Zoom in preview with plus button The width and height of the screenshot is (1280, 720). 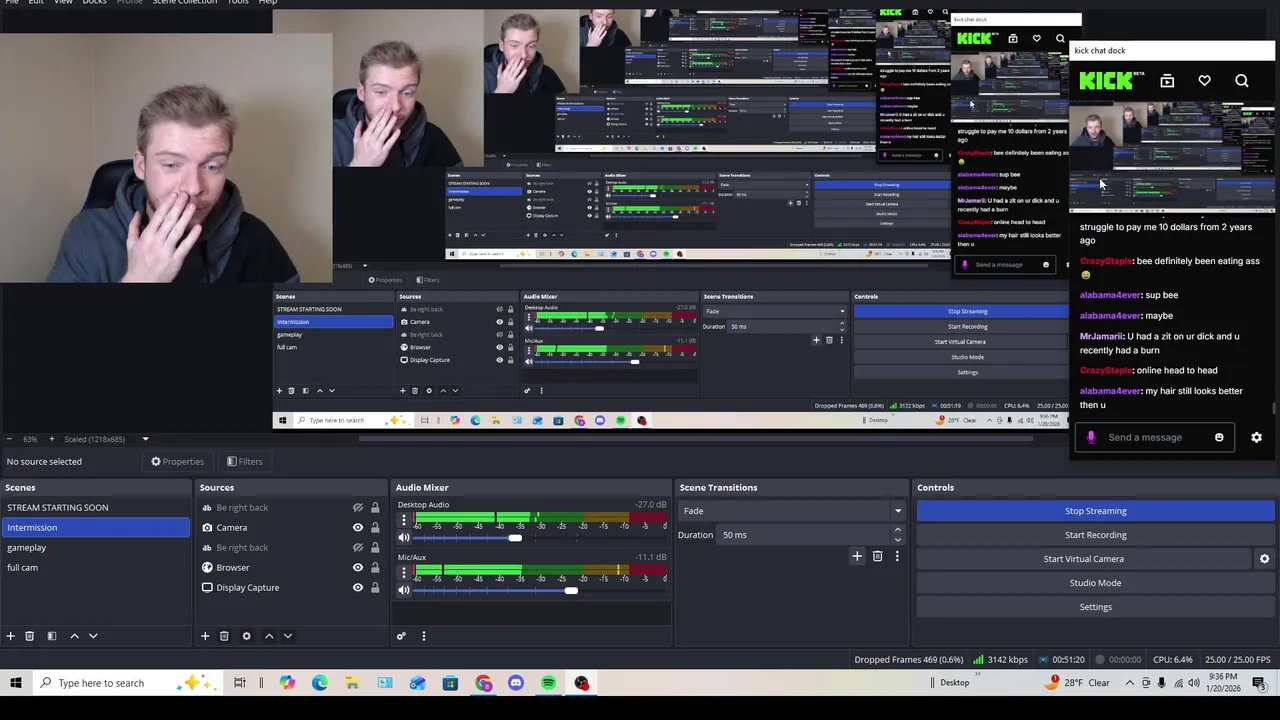51,439
